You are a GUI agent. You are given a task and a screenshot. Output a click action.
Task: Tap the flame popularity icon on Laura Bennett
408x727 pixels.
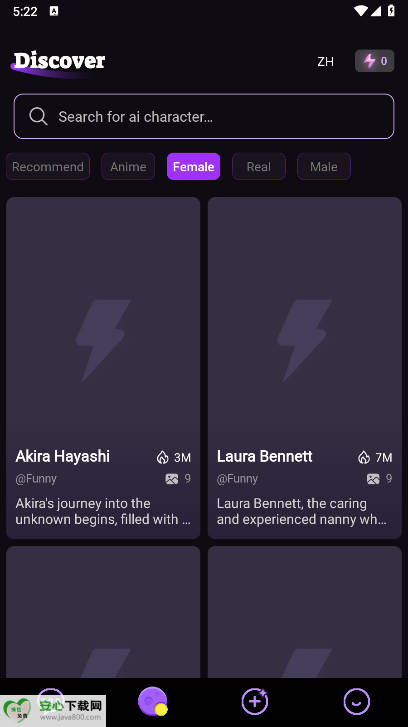[364, 458]
